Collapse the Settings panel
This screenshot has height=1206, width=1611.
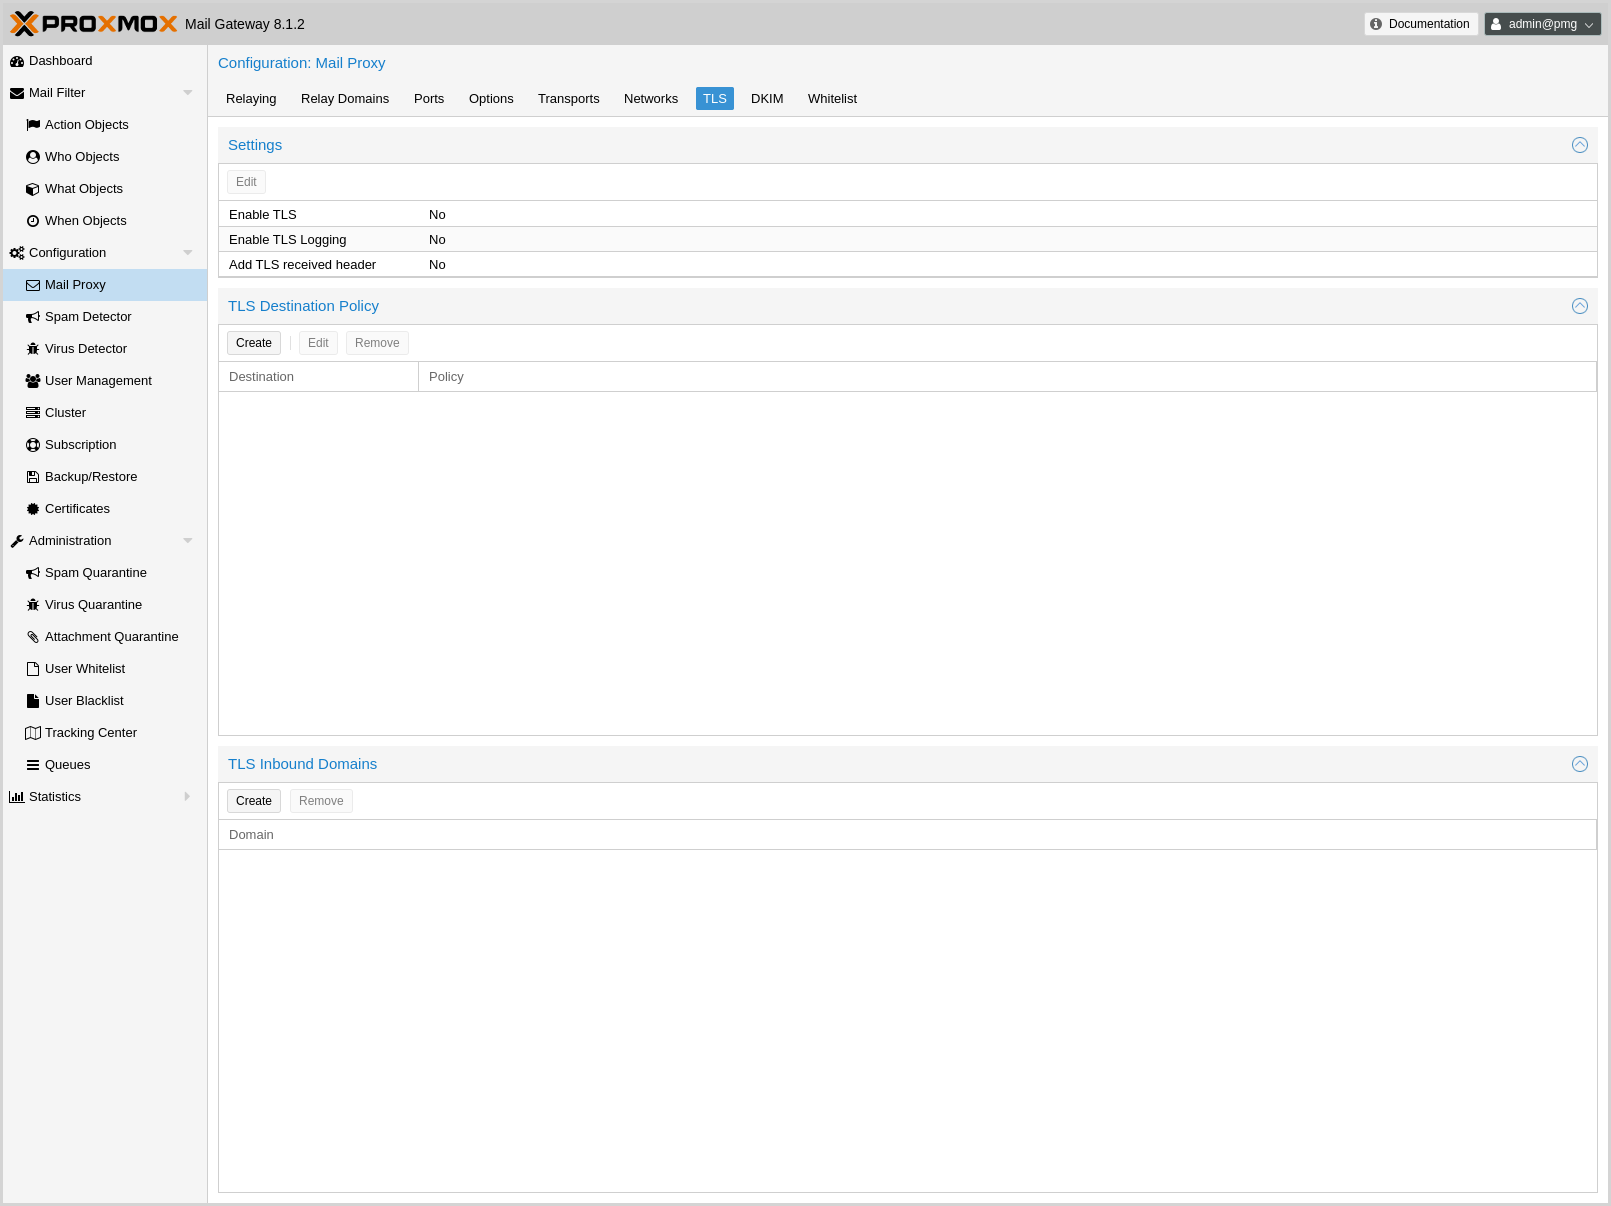(x=1579, y=145)
